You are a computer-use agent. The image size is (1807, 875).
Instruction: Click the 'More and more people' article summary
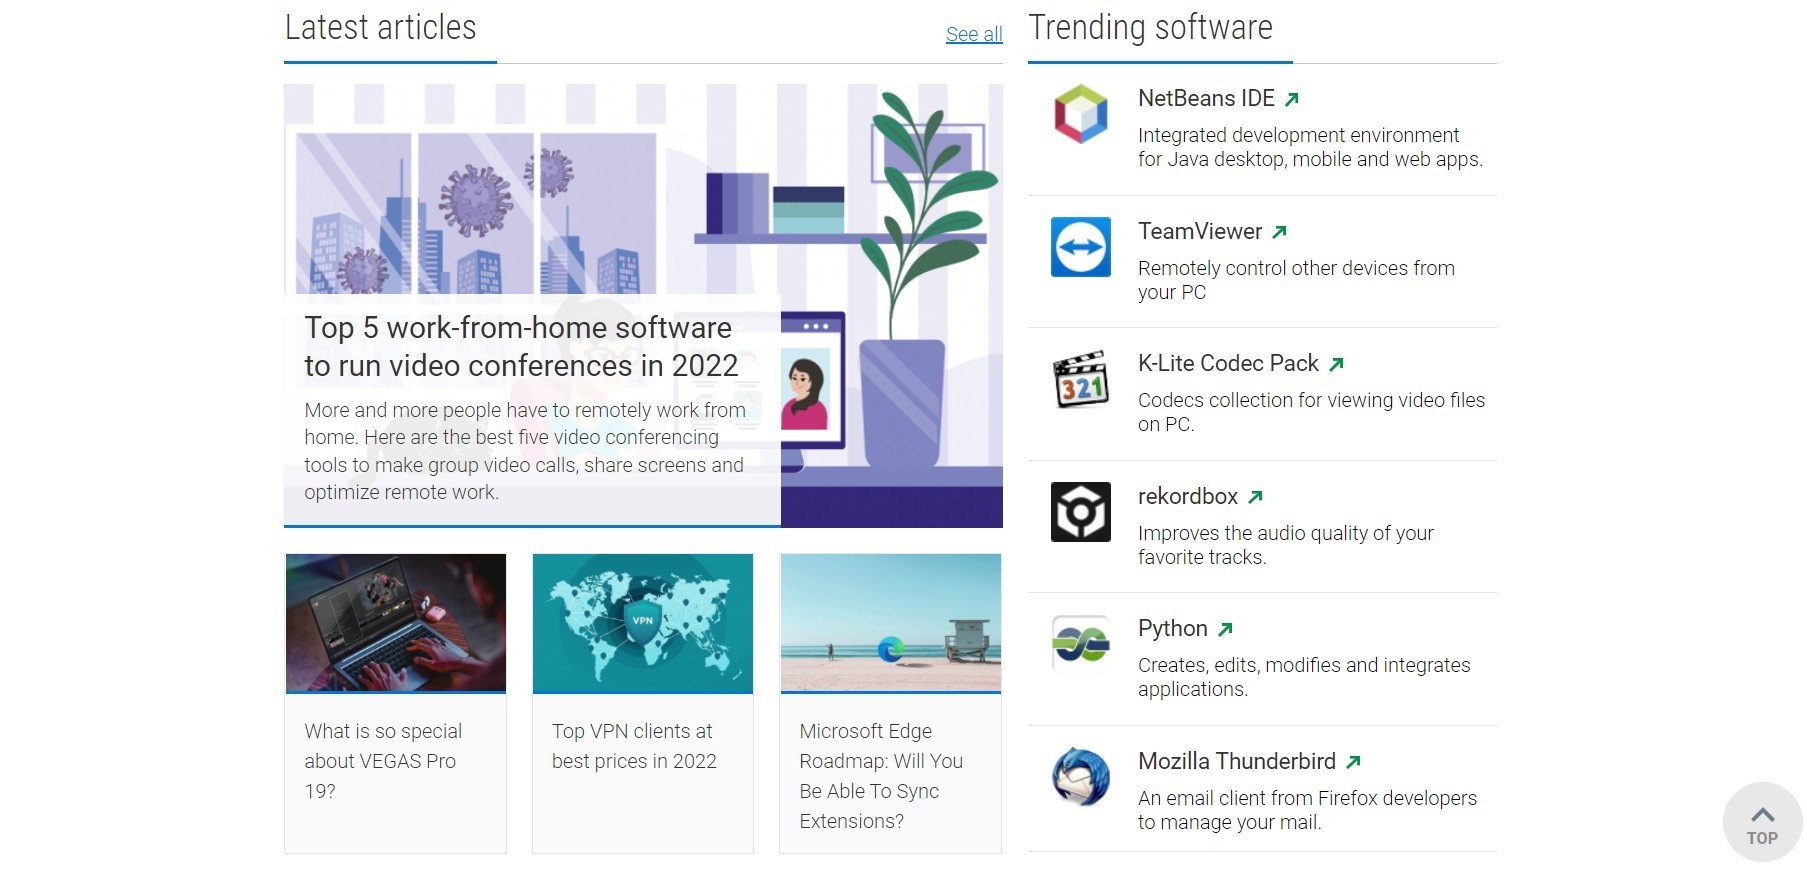pyautogui.click(x=525, y=451)
